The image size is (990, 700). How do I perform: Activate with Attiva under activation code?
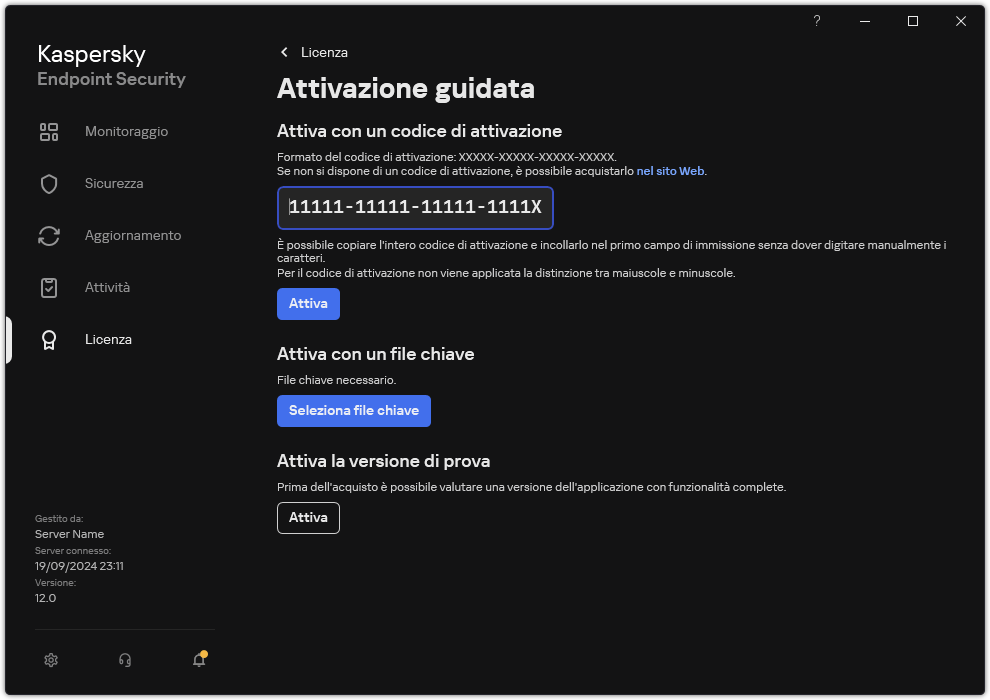tap(308, 303)
